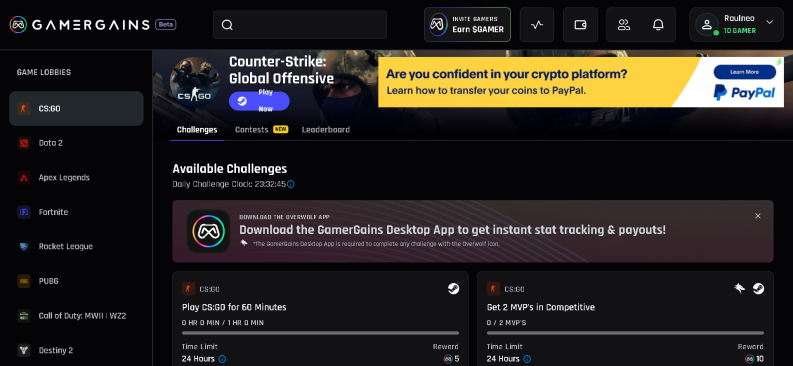This screenshot has height=366, width=793.
Task: Click the info icon beside Daily Challenge Clock
Action: tap(291, 184)
